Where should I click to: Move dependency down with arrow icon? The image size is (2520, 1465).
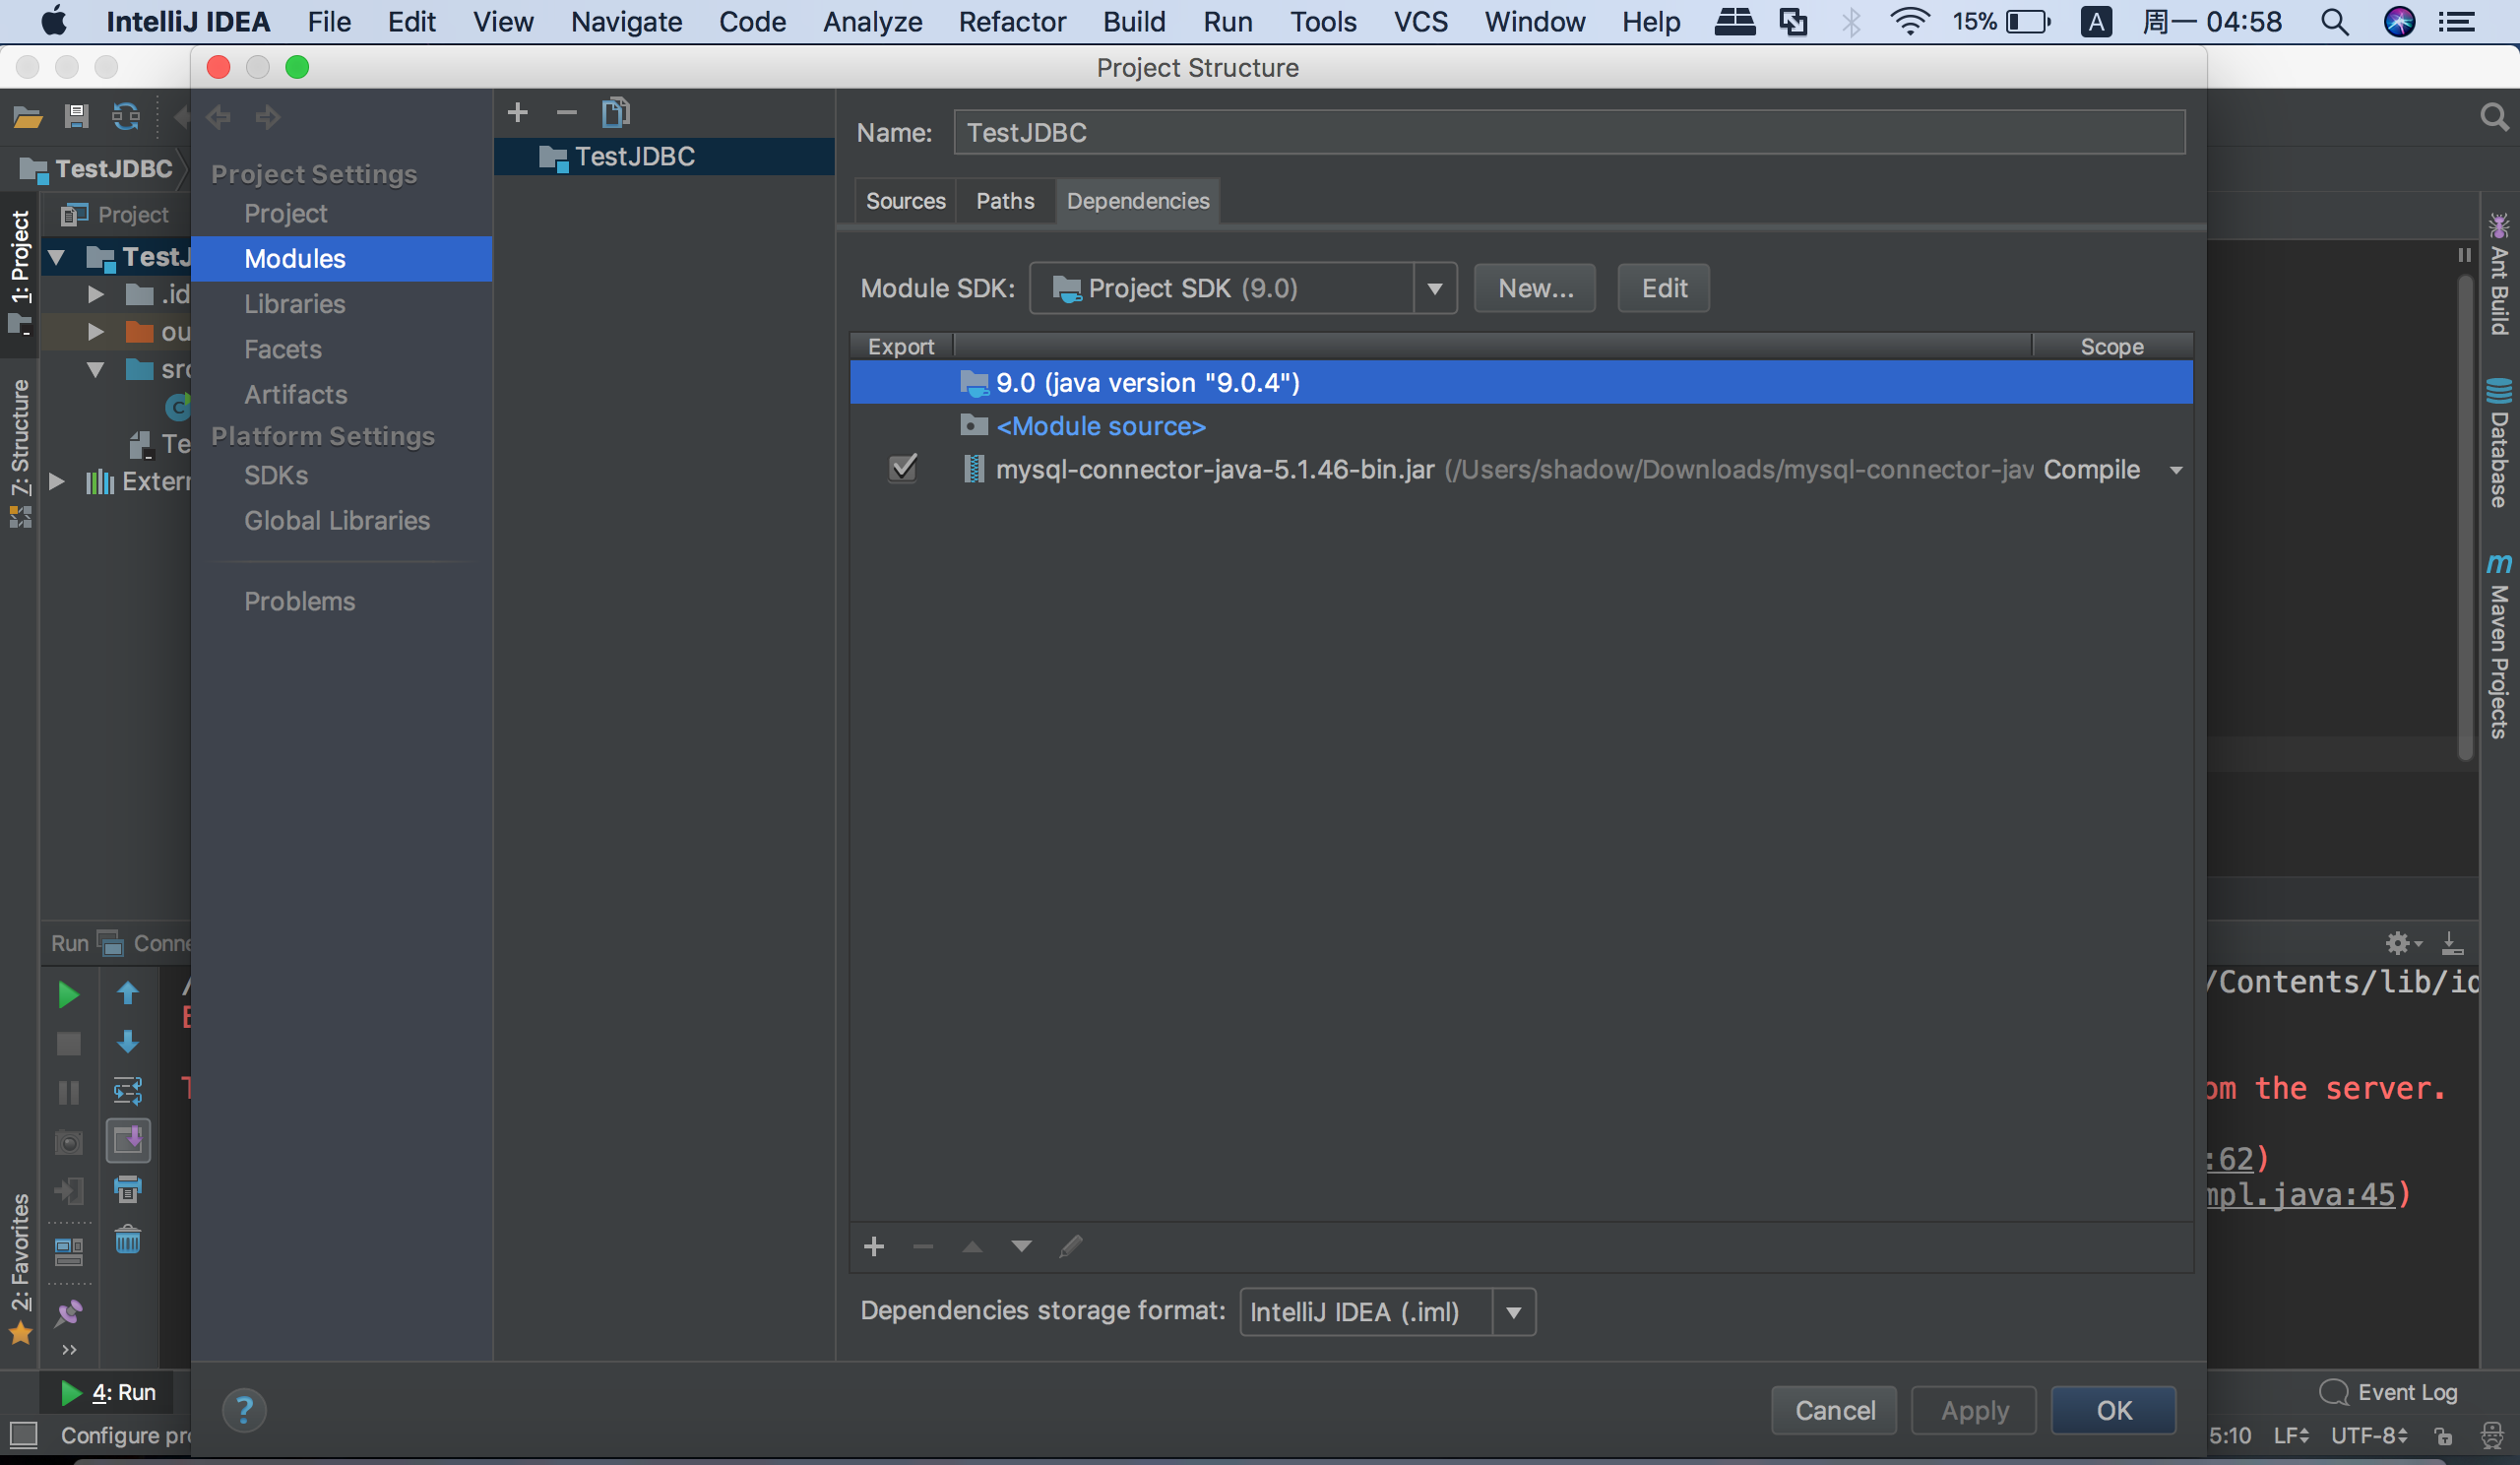point(1021,1246)
